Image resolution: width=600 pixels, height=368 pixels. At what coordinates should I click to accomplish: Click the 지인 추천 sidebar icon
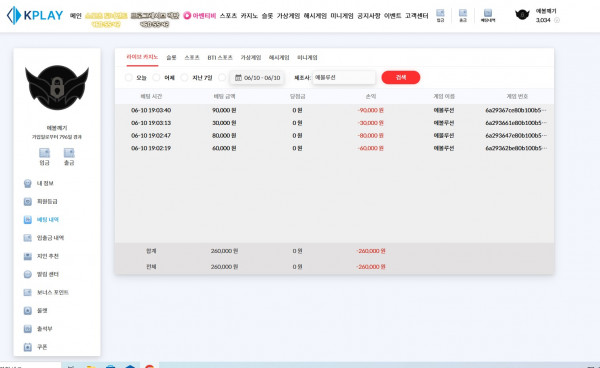(28, 256)
